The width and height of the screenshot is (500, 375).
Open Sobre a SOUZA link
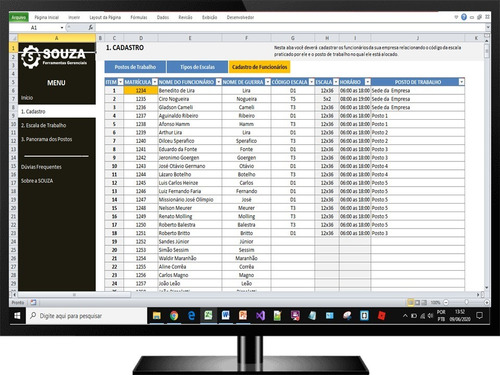37,181
